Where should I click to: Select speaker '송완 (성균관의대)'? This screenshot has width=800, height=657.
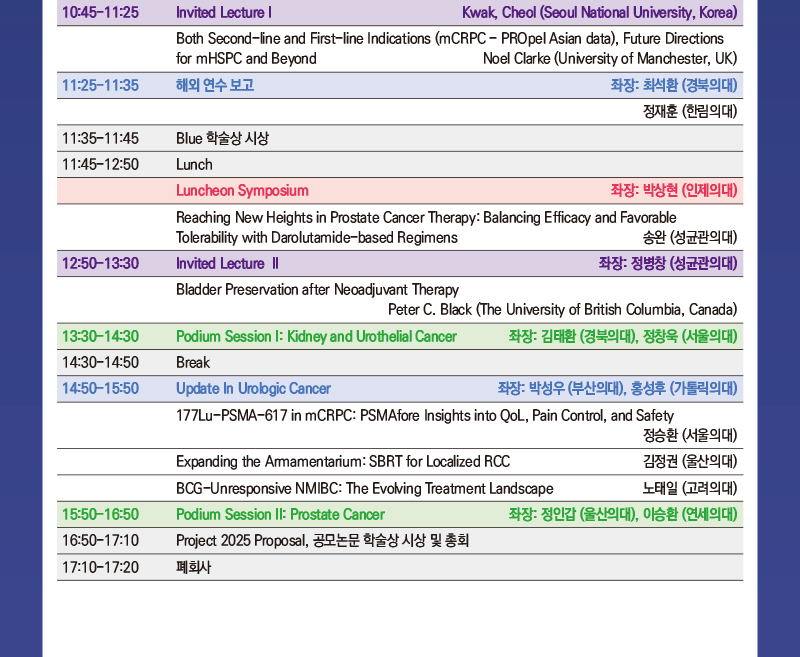click(690, 238)
